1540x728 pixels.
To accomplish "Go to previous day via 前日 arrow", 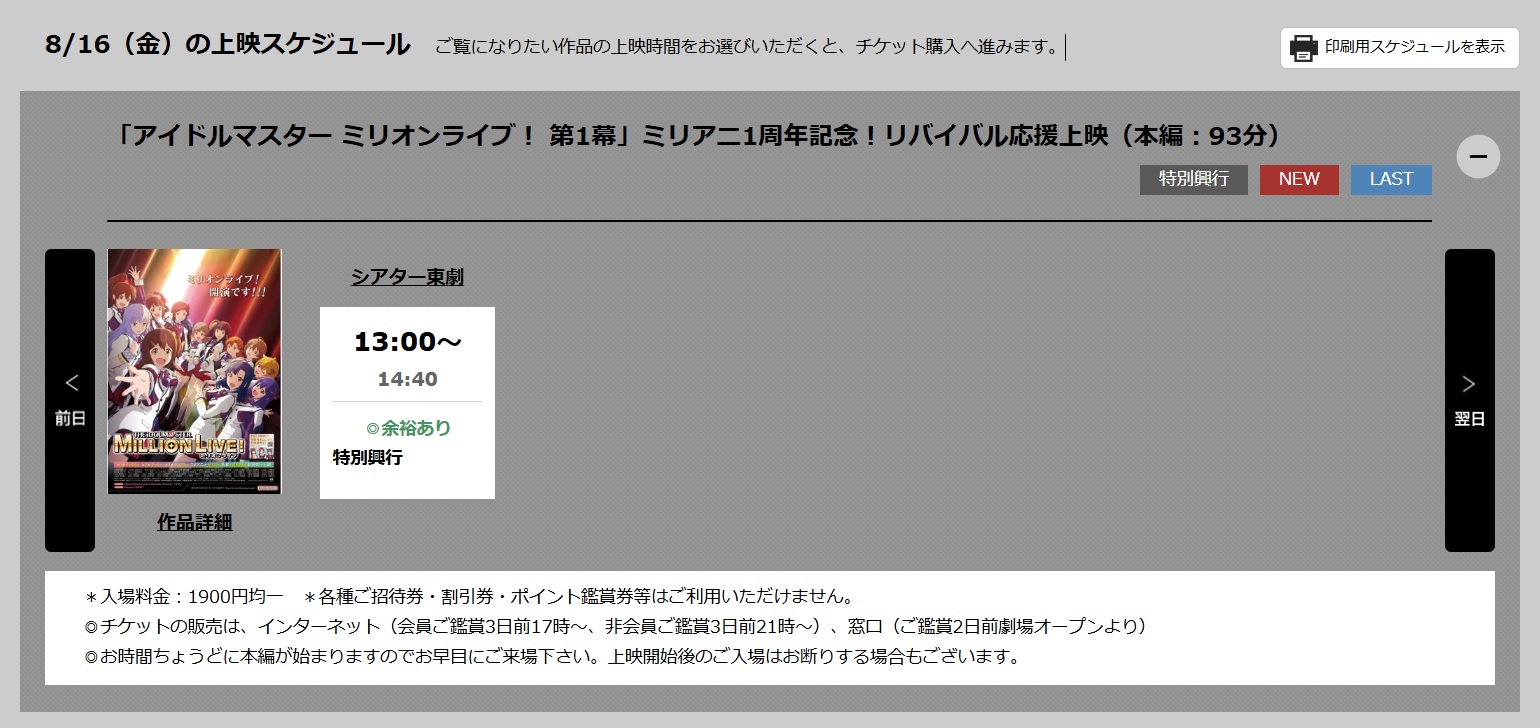I will [70, 400].
